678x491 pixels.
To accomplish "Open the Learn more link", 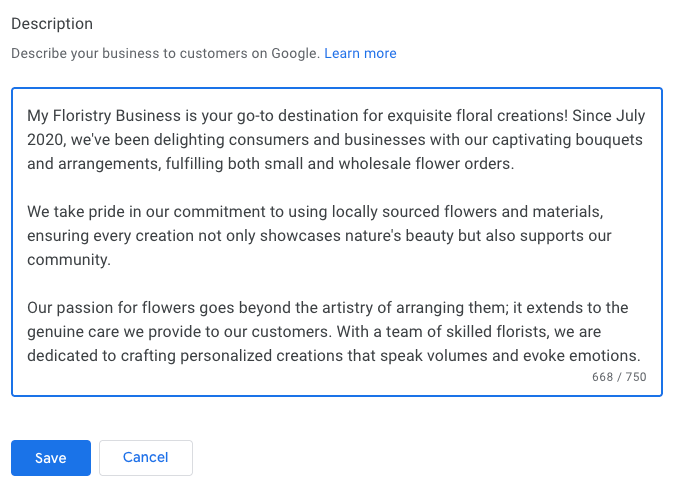I will [360, 53].
